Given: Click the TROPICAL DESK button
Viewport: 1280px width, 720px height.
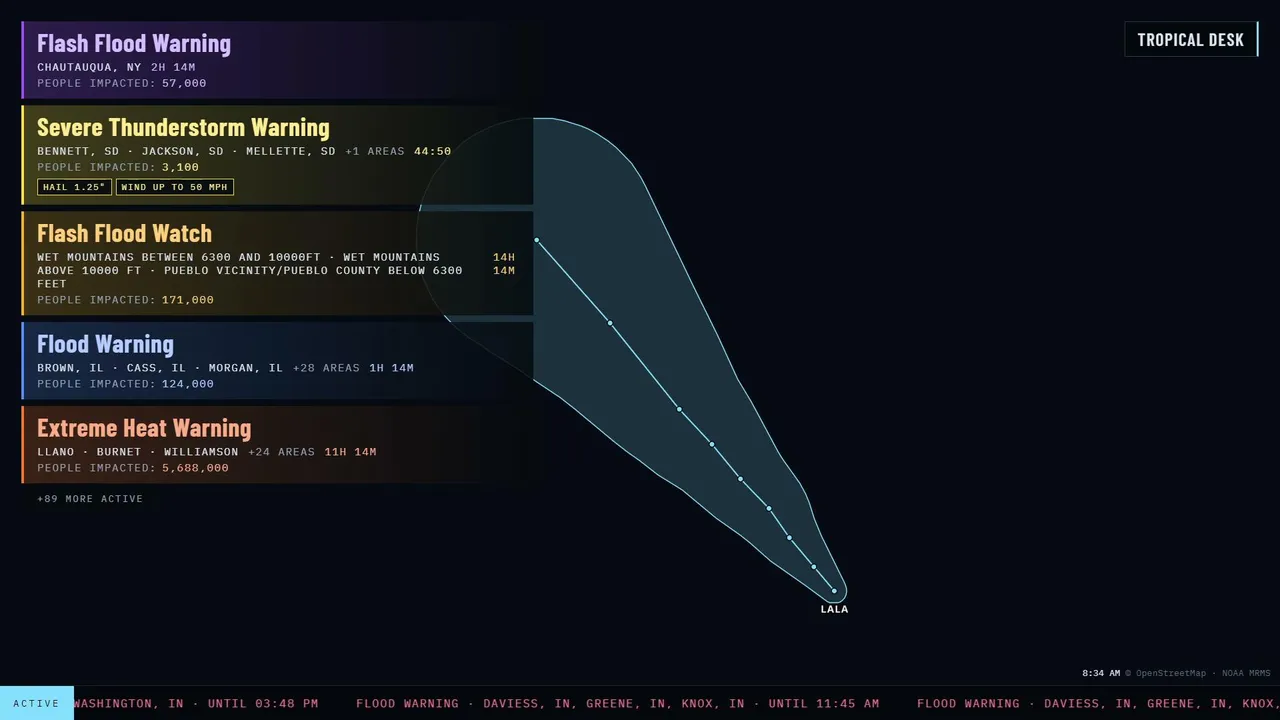Looking at the screenshot, I should coord(1191,39).
